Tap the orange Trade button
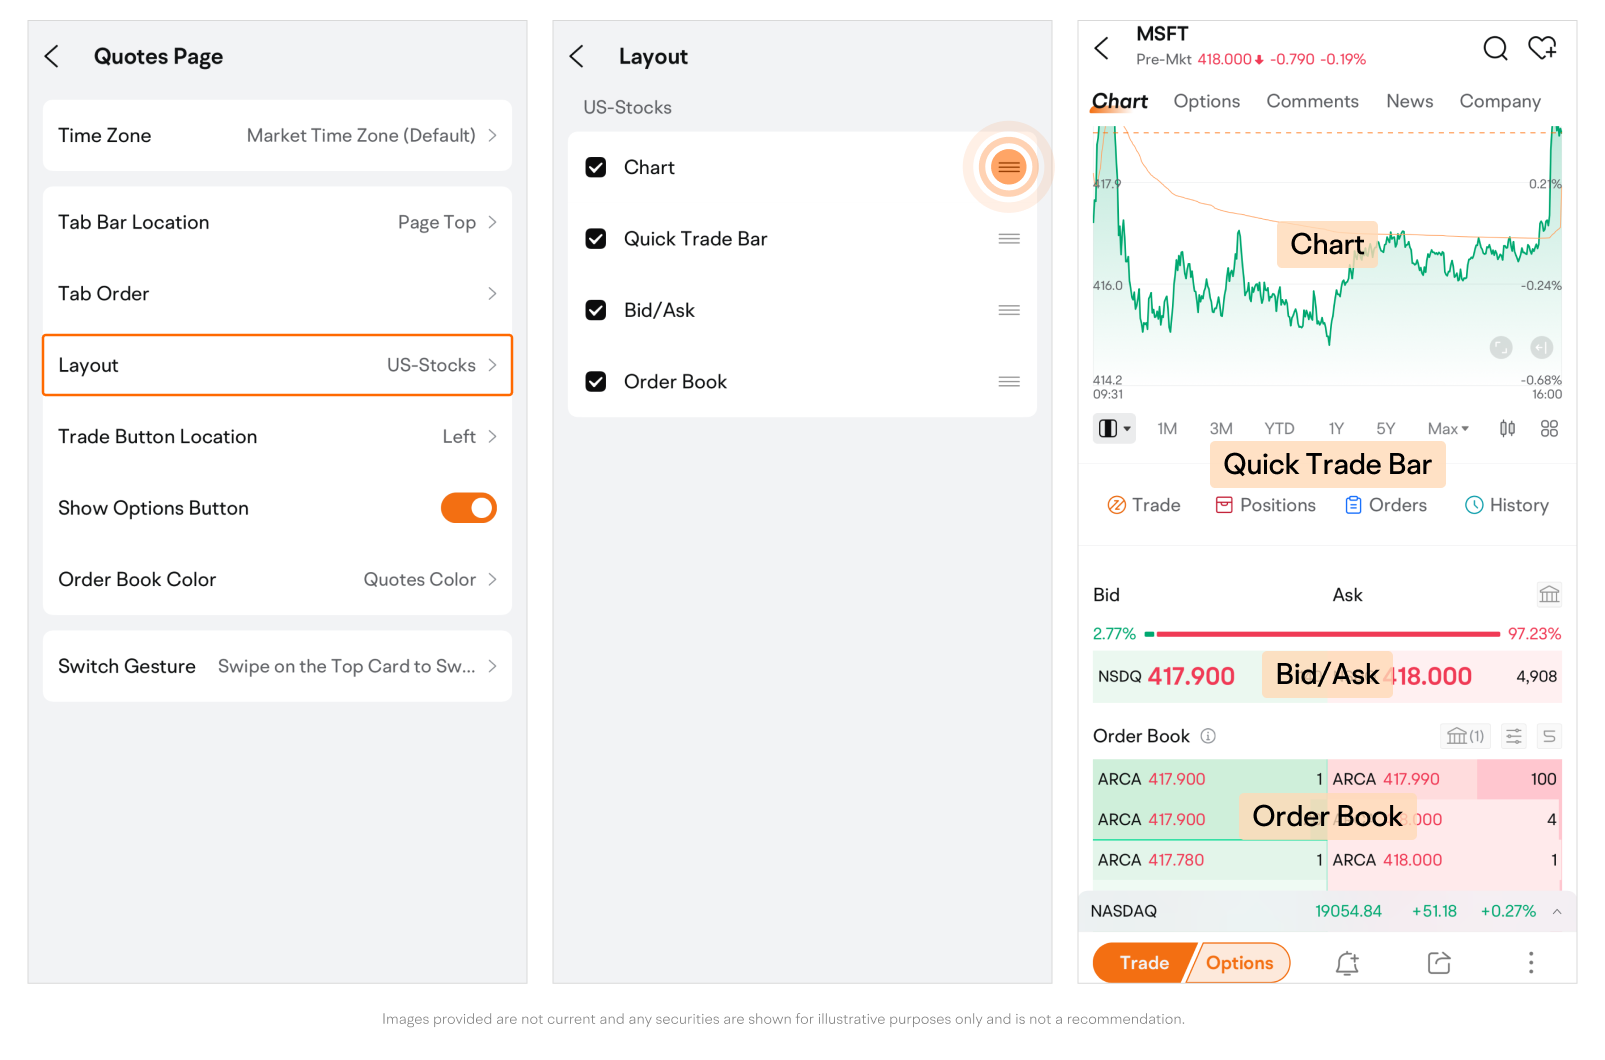Image resolution: width=1605 pixels, height=1060 pixels. tap(1143, 963)
